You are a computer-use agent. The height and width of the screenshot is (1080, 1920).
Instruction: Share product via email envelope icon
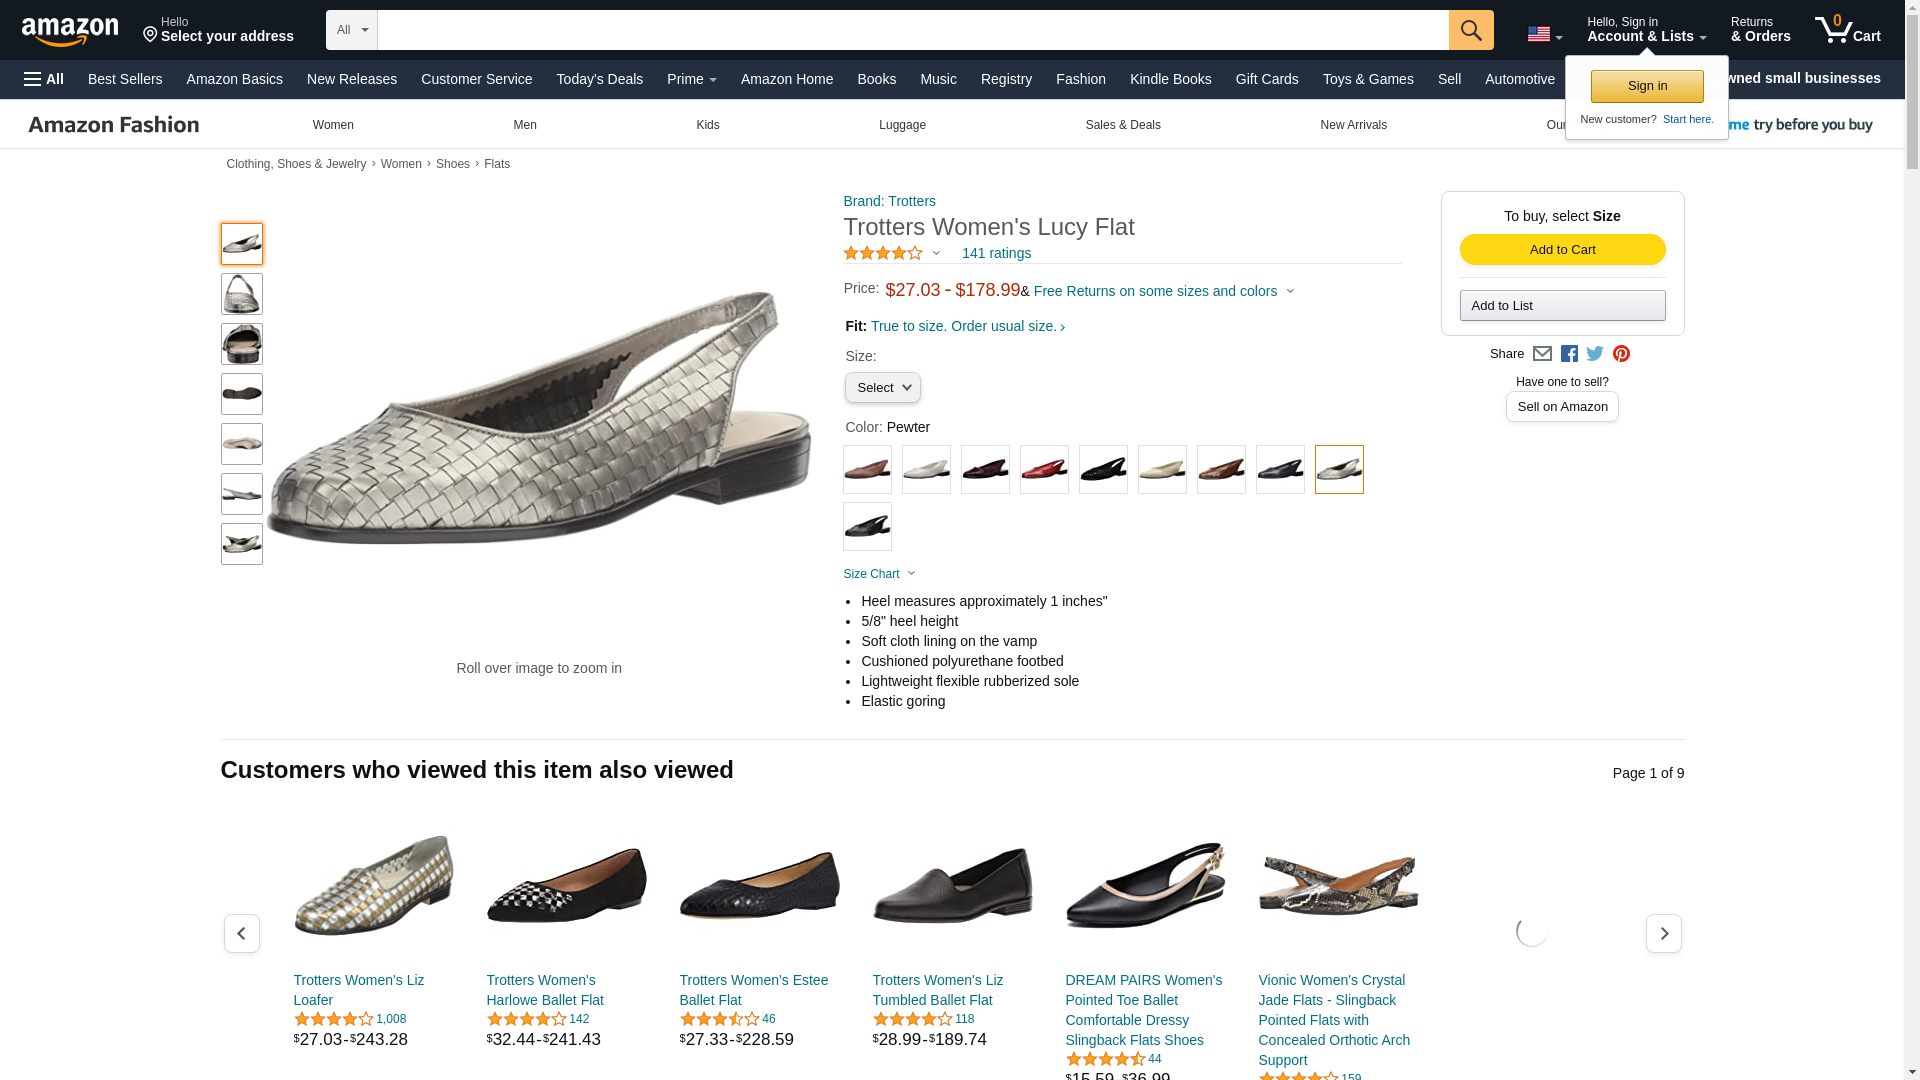coord(1542,354)
